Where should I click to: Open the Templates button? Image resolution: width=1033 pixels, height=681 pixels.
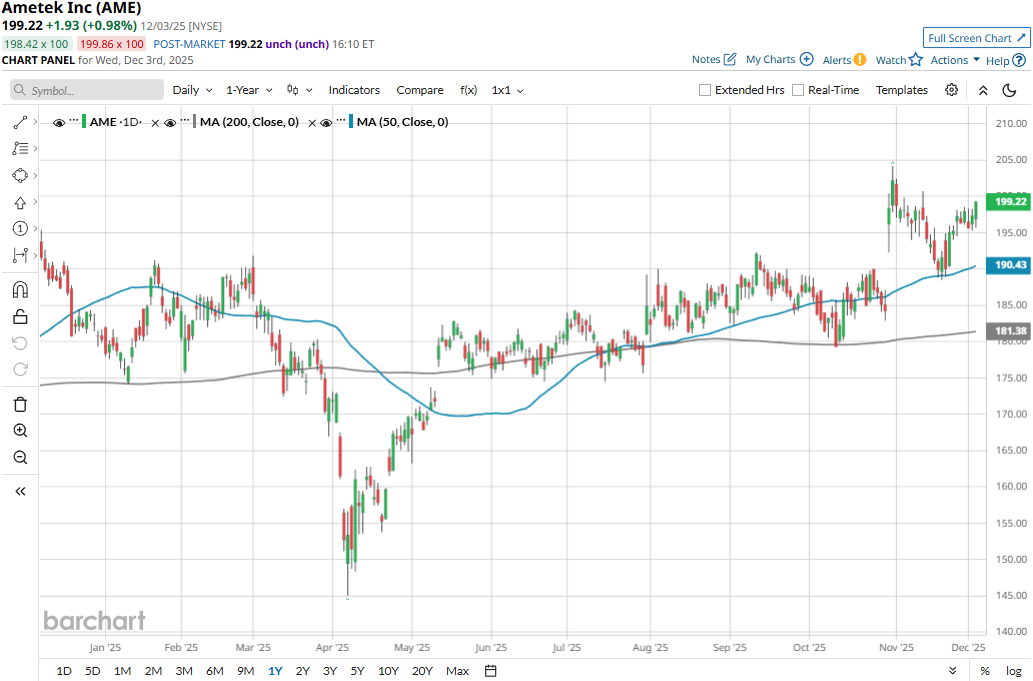tap(901, 90)
